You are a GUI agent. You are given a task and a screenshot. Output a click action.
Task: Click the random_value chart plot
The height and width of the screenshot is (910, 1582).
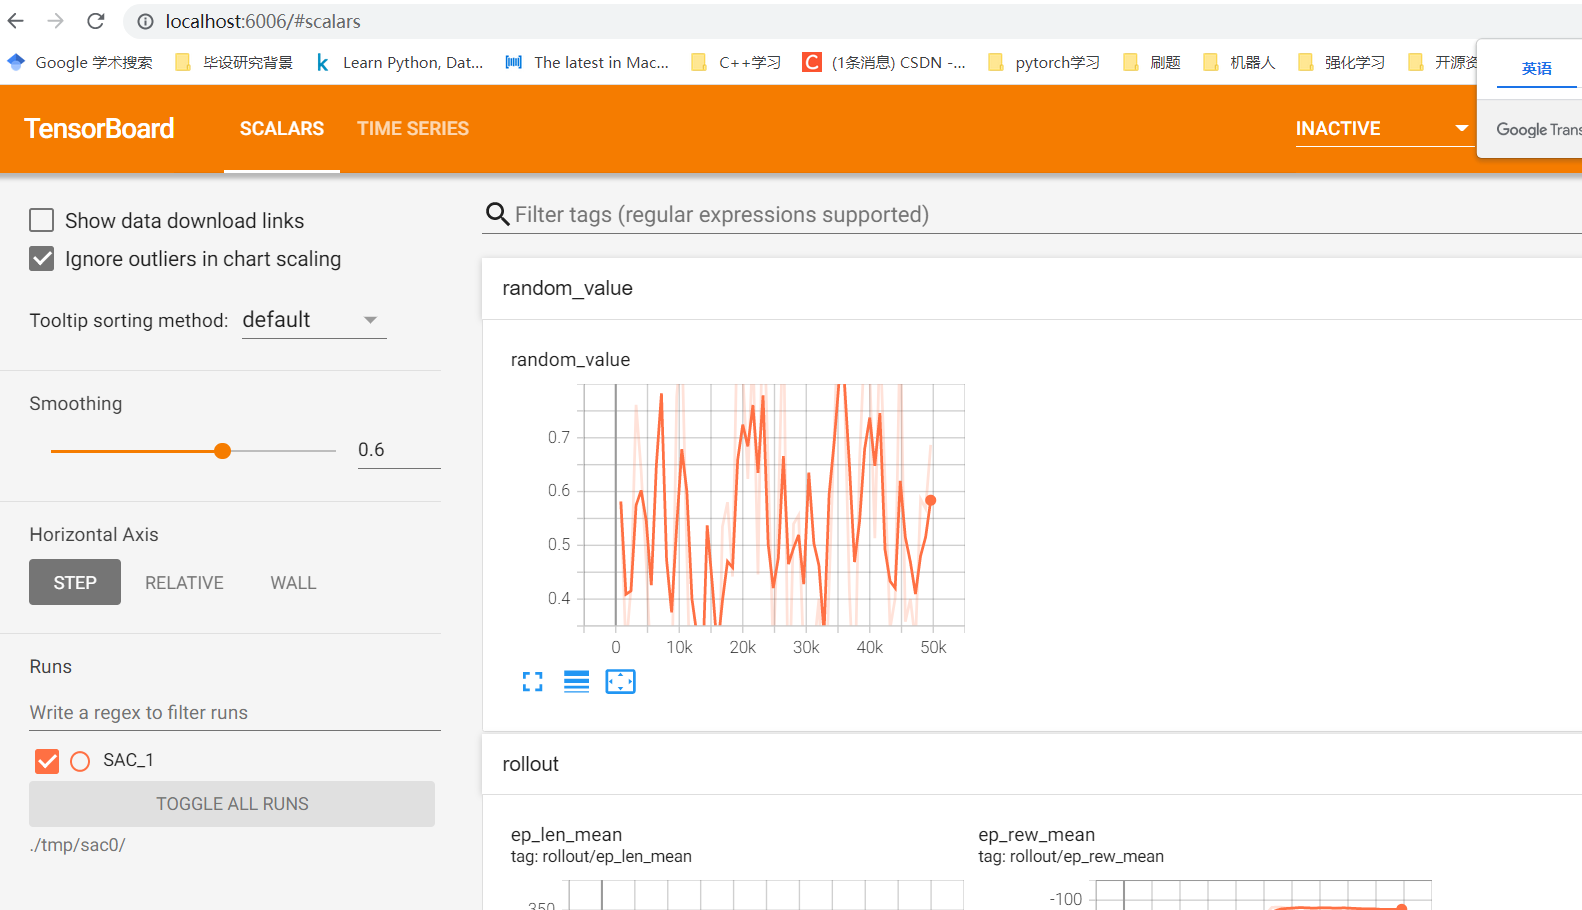(773, 505)
